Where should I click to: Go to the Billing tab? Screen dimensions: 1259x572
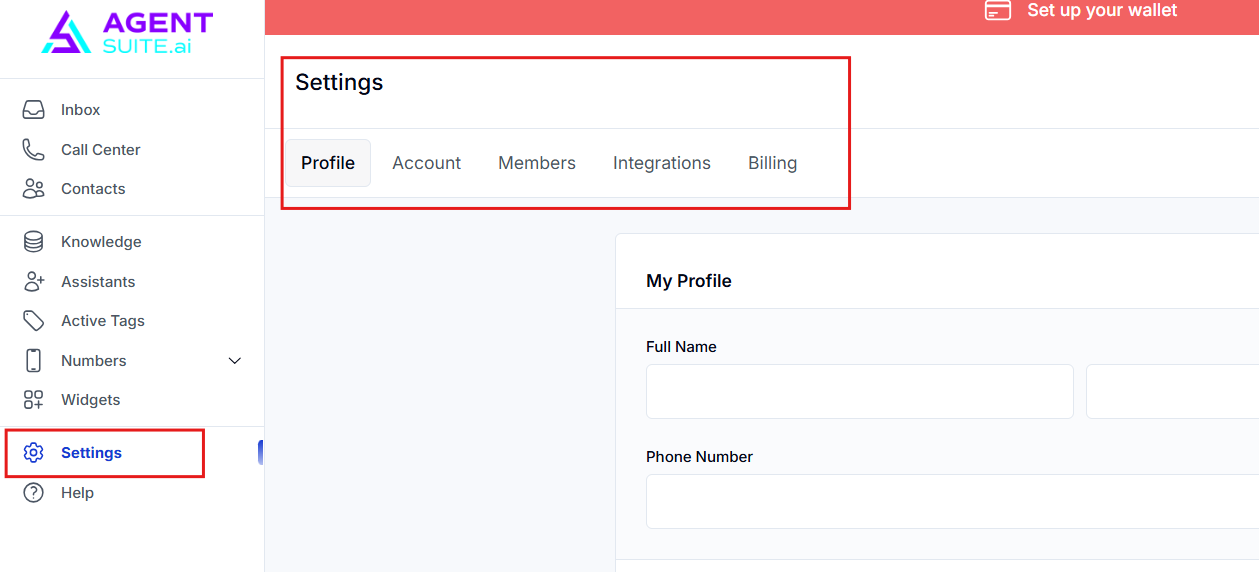pyautogui.click(x=773, y=163)
